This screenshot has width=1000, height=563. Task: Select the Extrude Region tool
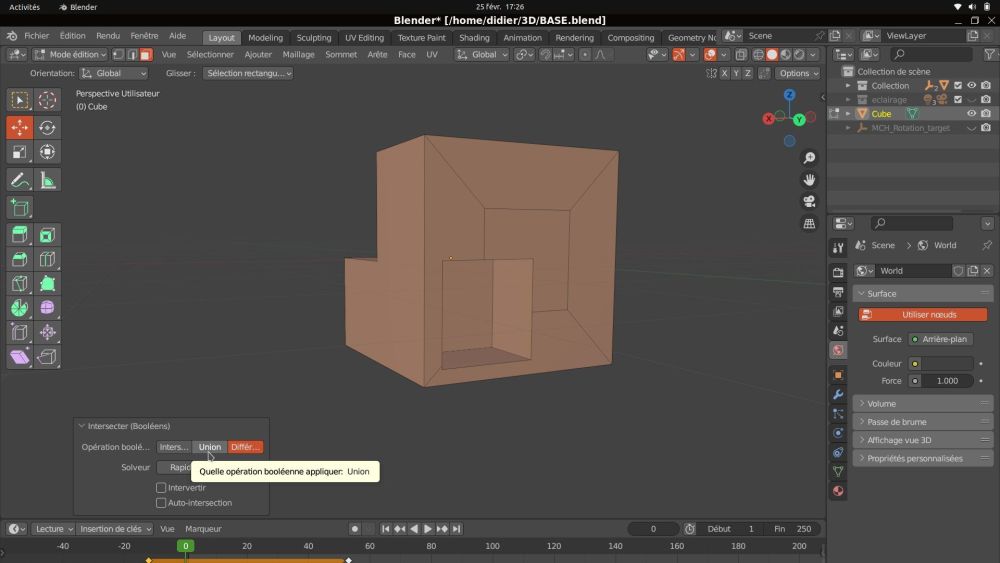20,235
